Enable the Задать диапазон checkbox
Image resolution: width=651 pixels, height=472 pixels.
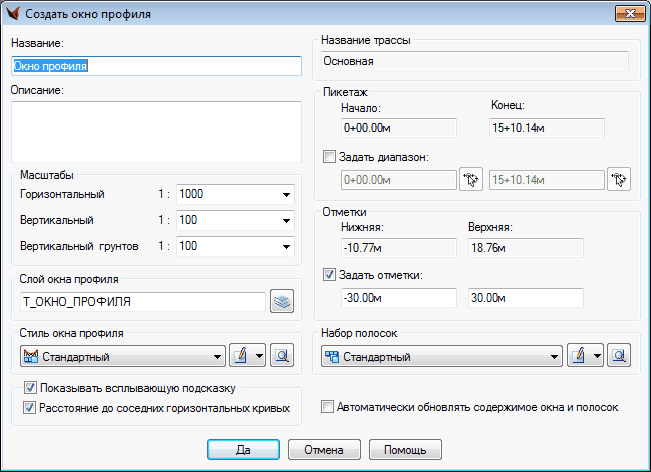[x=330, y=157]
